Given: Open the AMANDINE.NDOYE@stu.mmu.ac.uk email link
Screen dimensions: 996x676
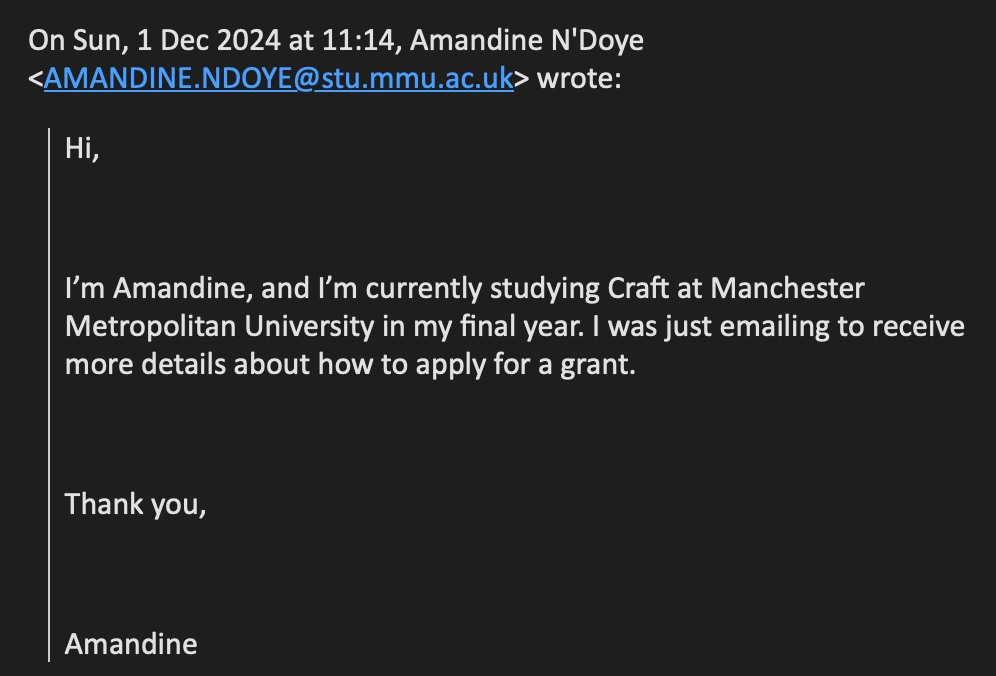Looking at the screenshot, I should (278, 79).
